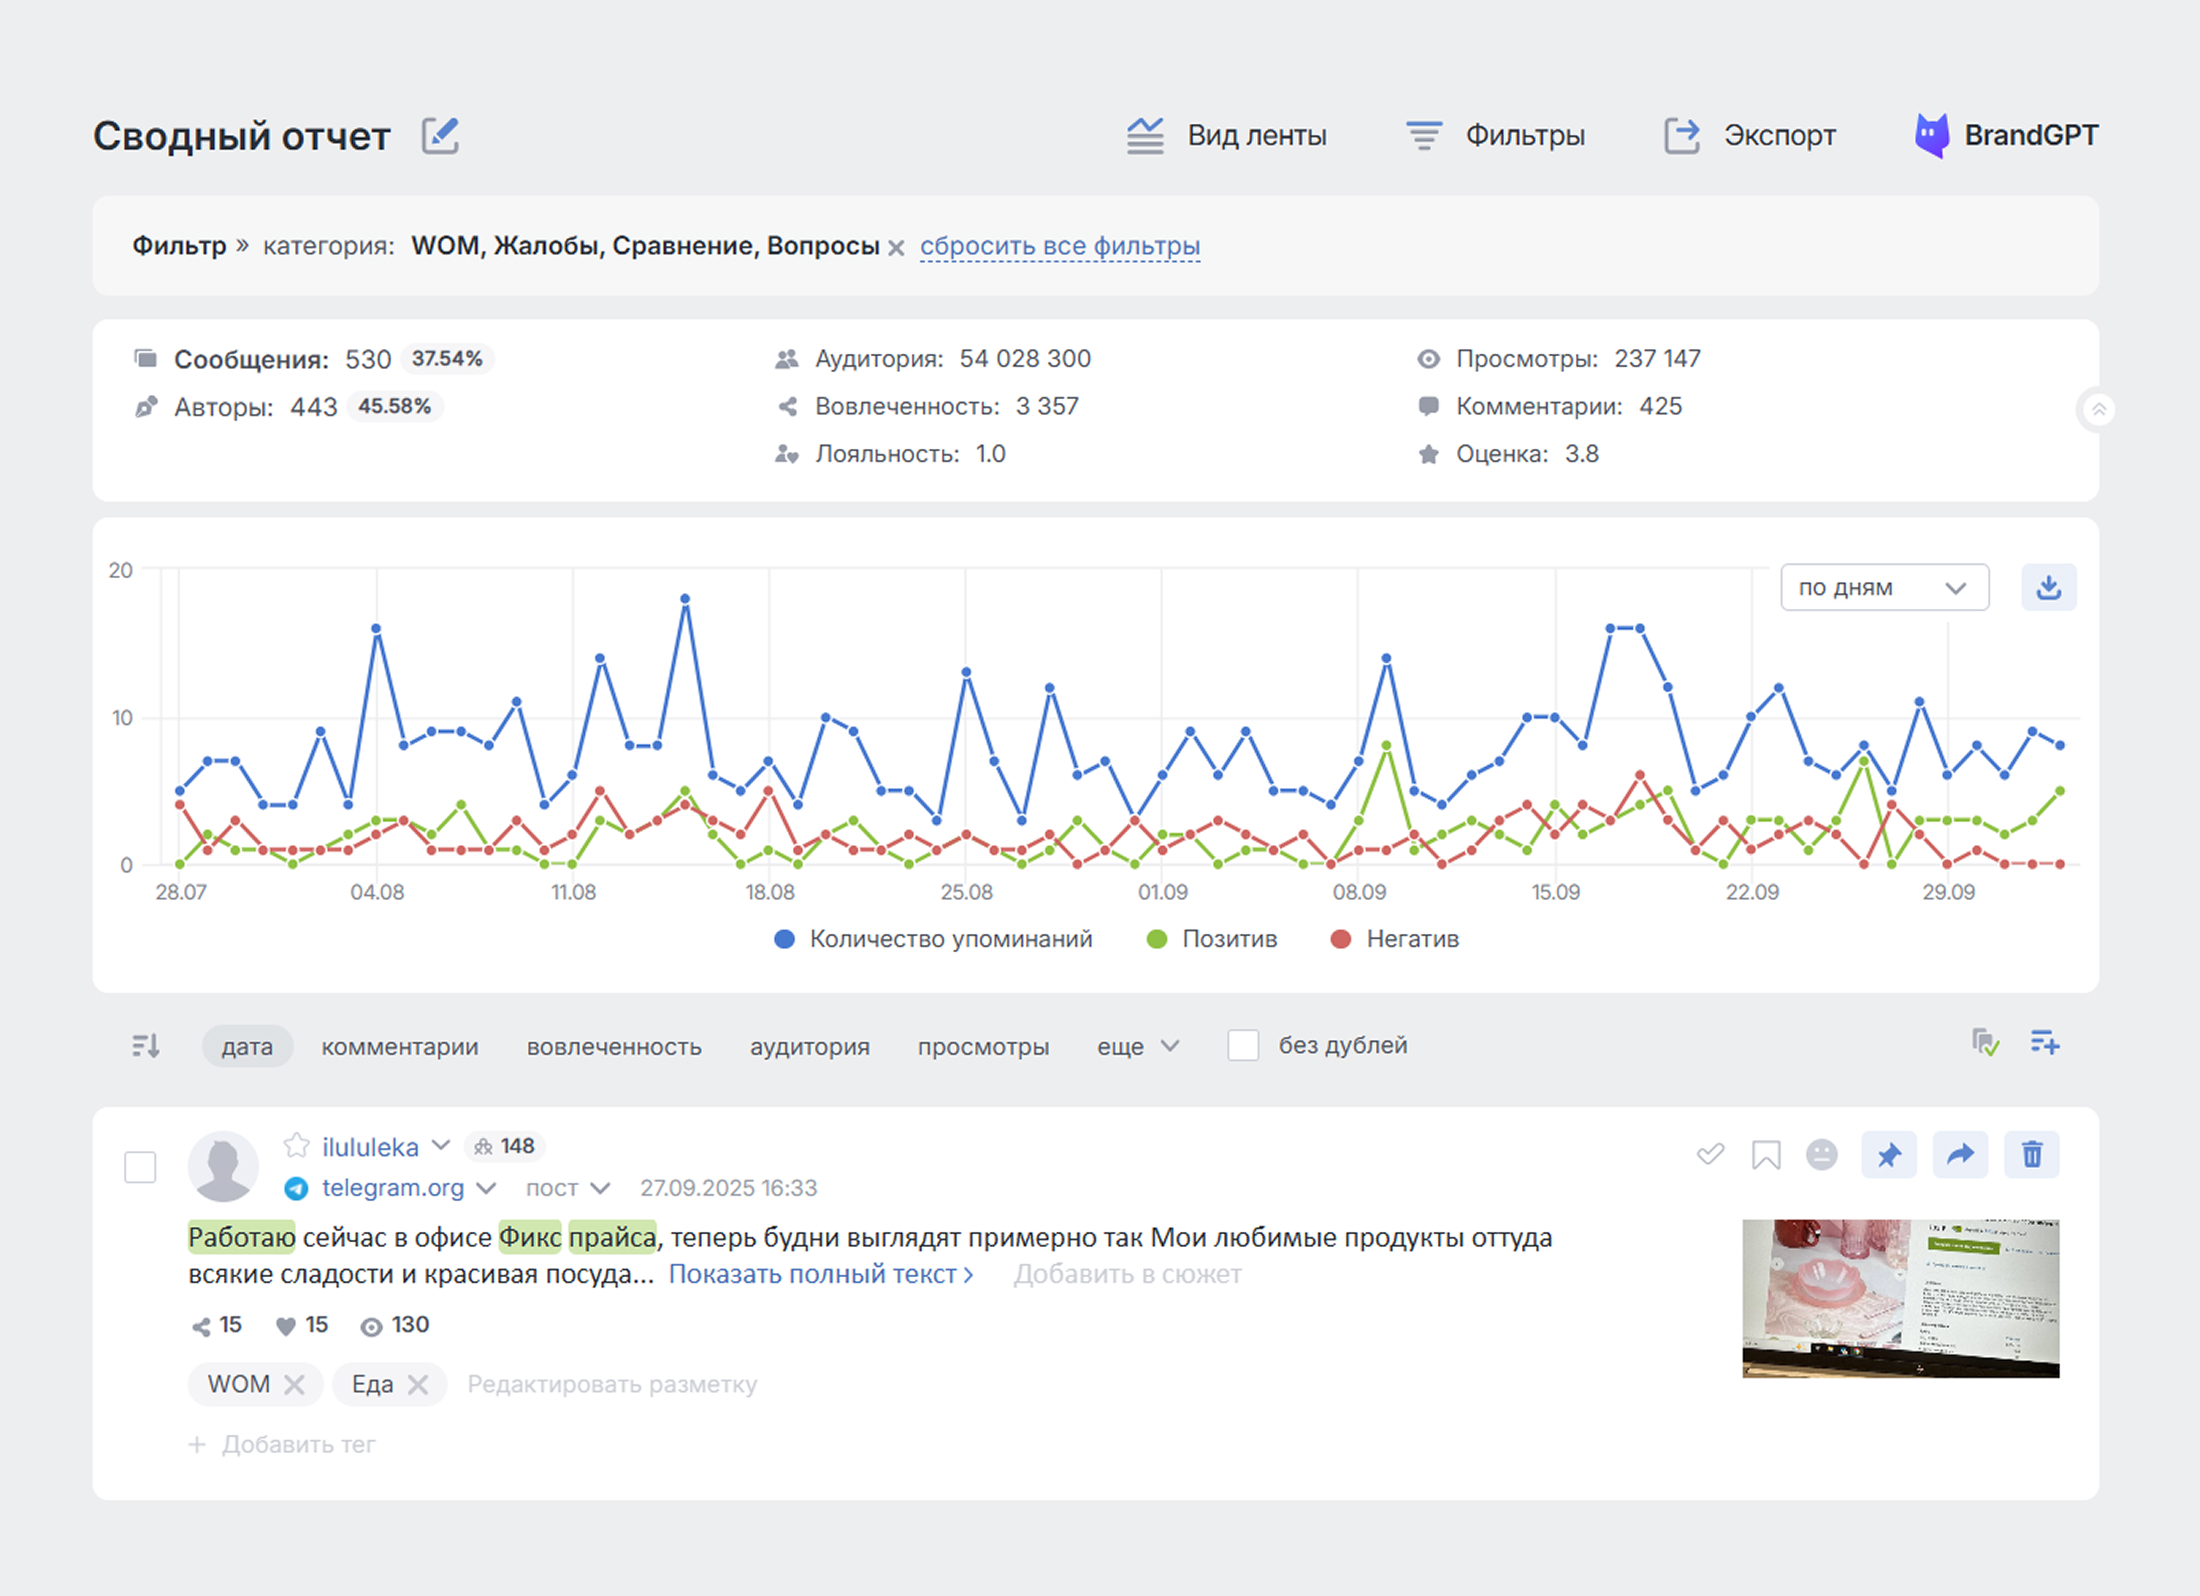Star the author ilululeka

[x=296, y=1145]
